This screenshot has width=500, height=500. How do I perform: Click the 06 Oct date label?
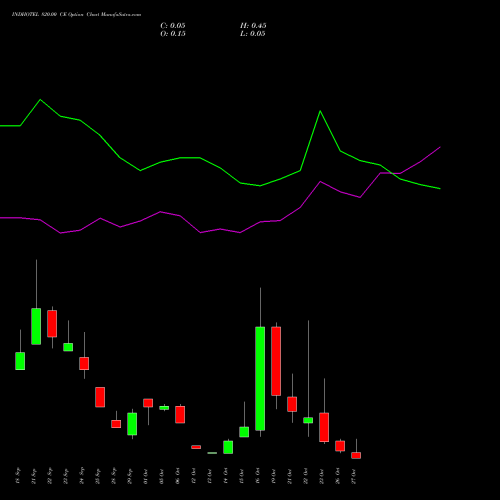click(178, 476)
